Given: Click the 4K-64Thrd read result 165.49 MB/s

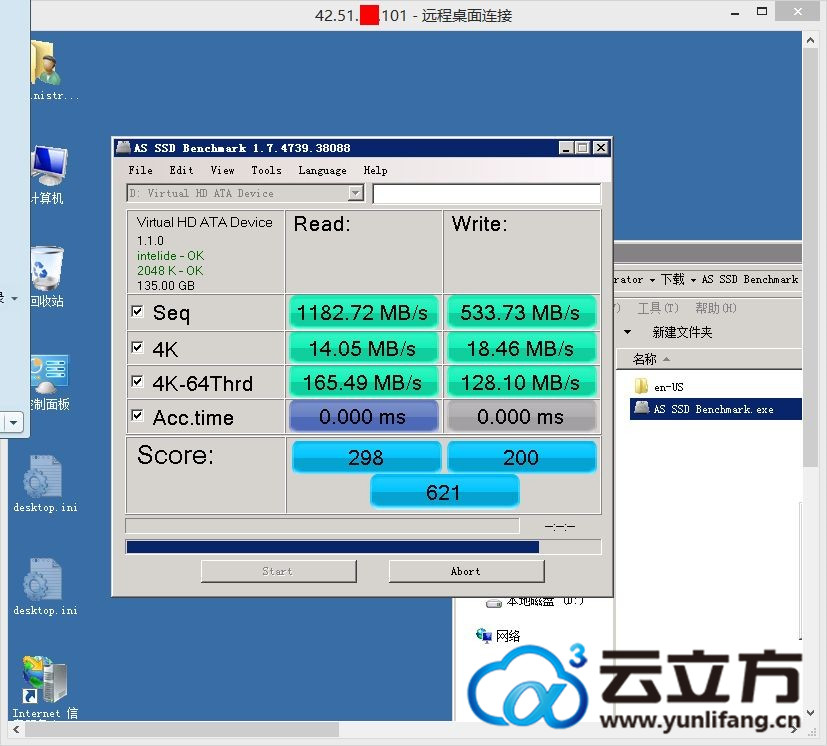Looking at the screenshot, I should pos(362,382).
